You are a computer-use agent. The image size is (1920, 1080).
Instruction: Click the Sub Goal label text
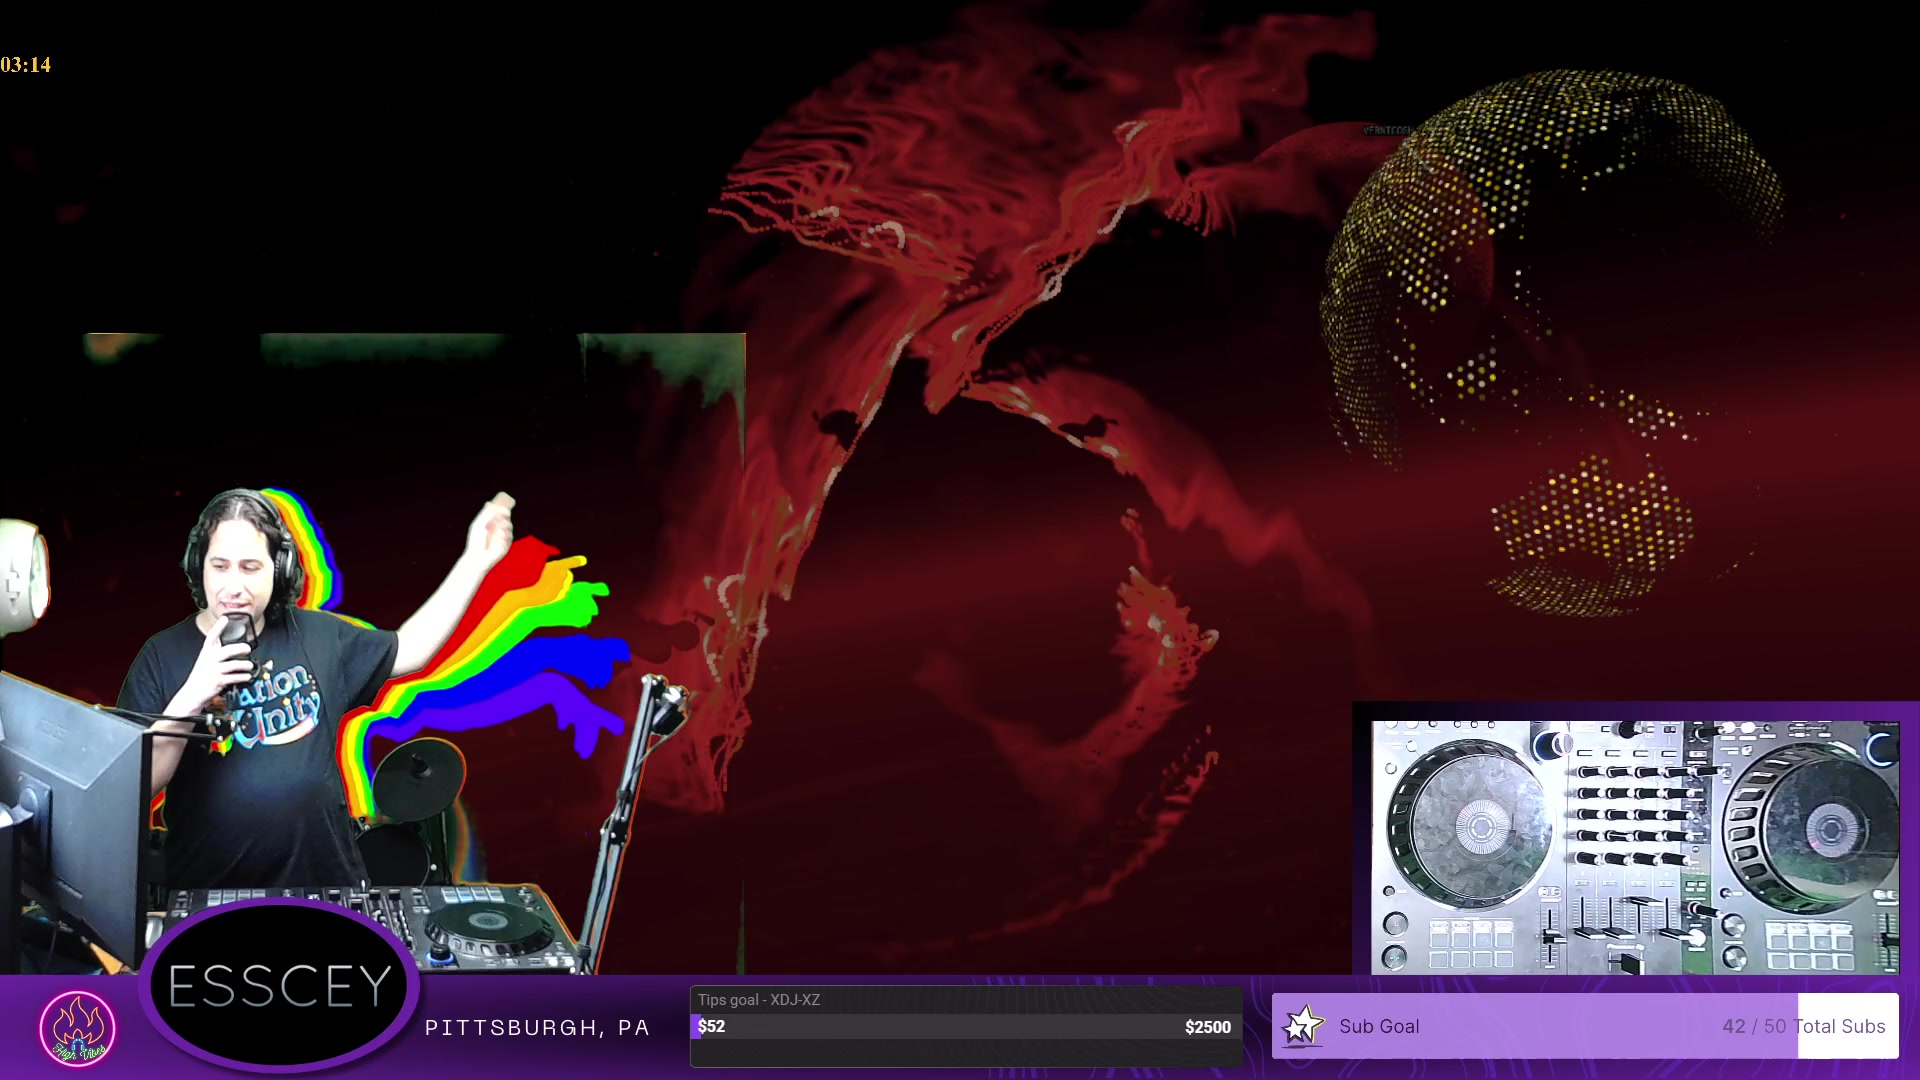click(x=1379, y=1026)
